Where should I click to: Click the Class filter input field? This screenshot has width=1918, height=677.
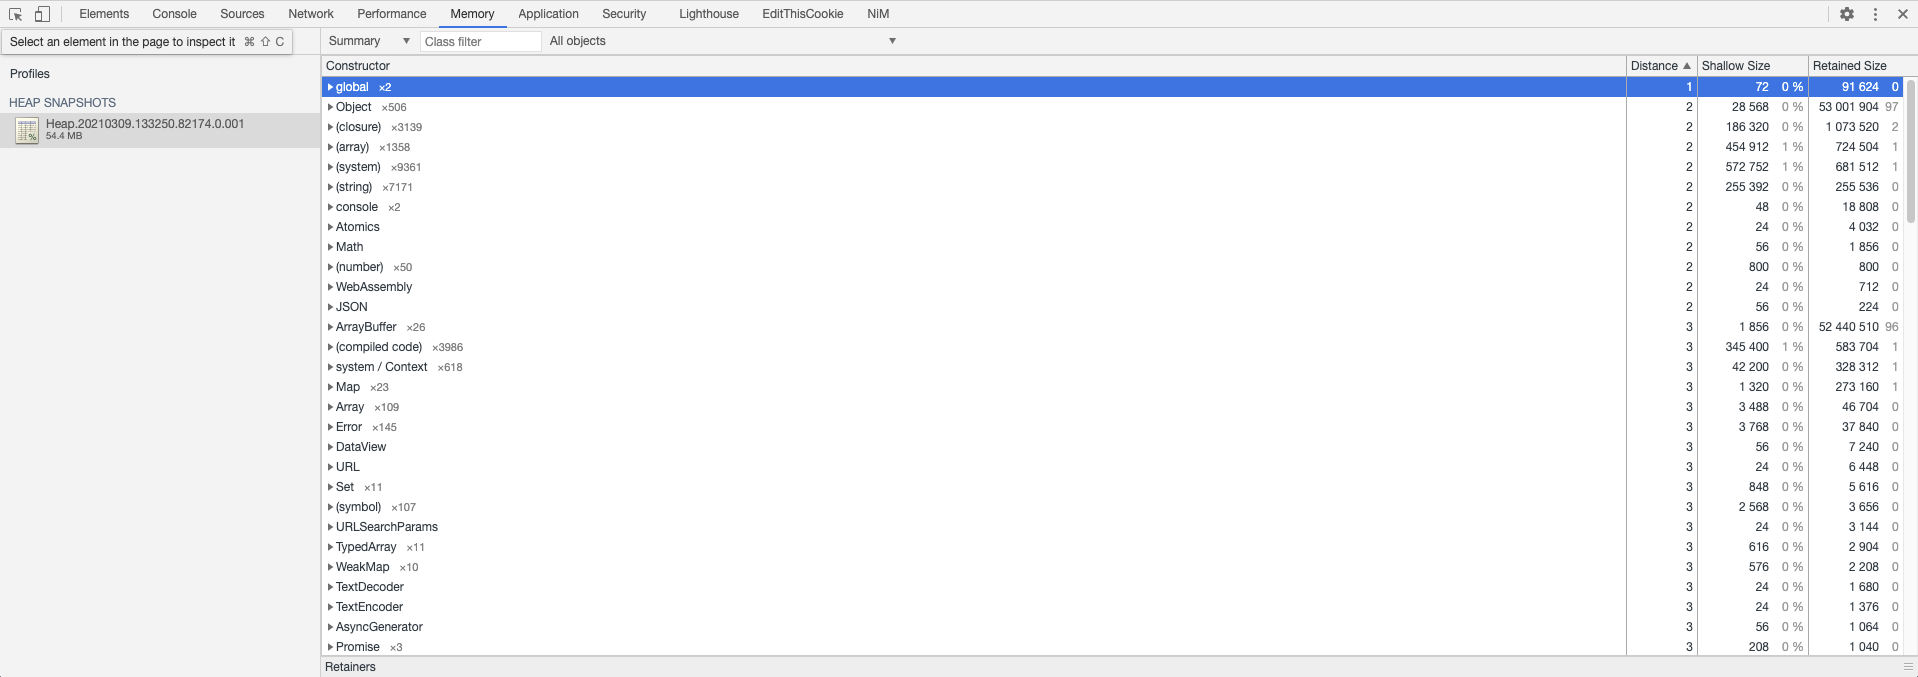coord(480,42)
